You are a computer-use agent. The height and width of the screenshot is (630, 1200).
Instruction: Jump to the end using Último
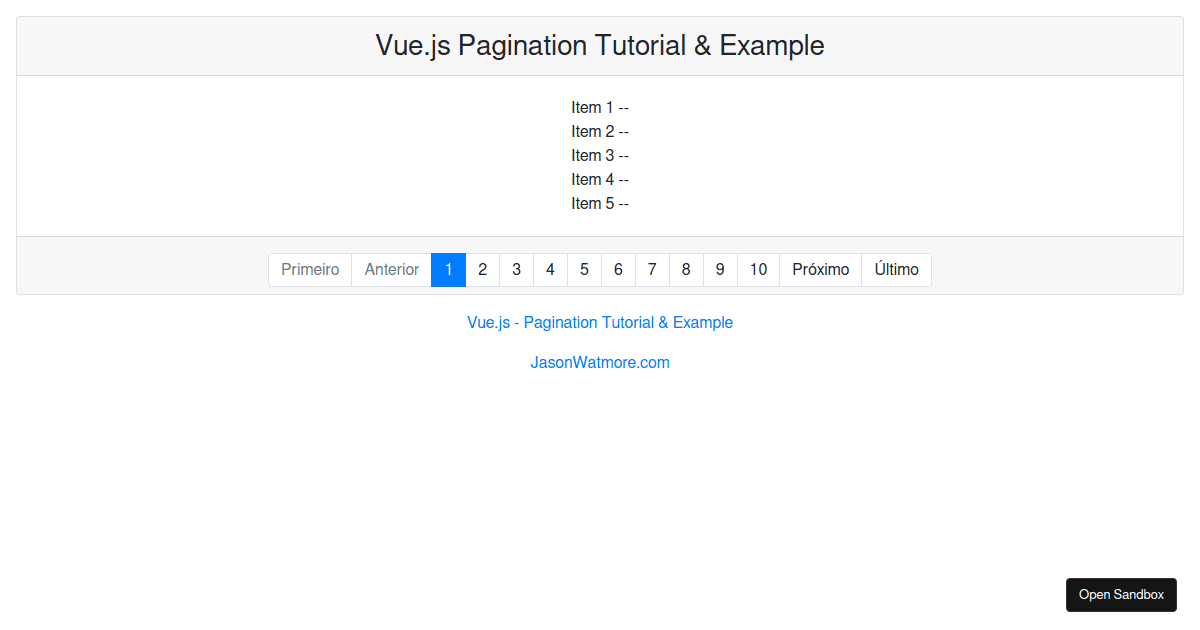click(x=896, y=269)
